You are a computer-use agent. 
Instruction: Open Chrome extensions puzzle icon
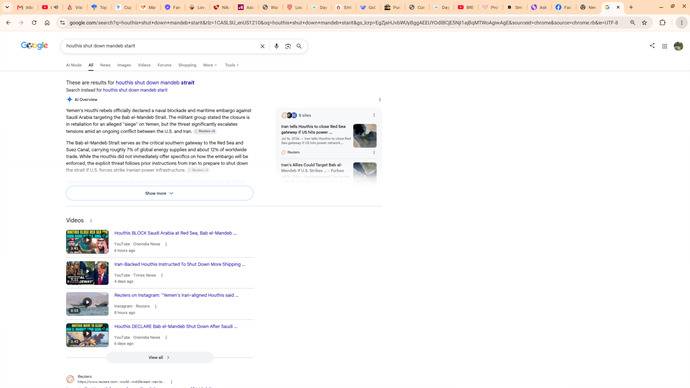tap(662, 22)
